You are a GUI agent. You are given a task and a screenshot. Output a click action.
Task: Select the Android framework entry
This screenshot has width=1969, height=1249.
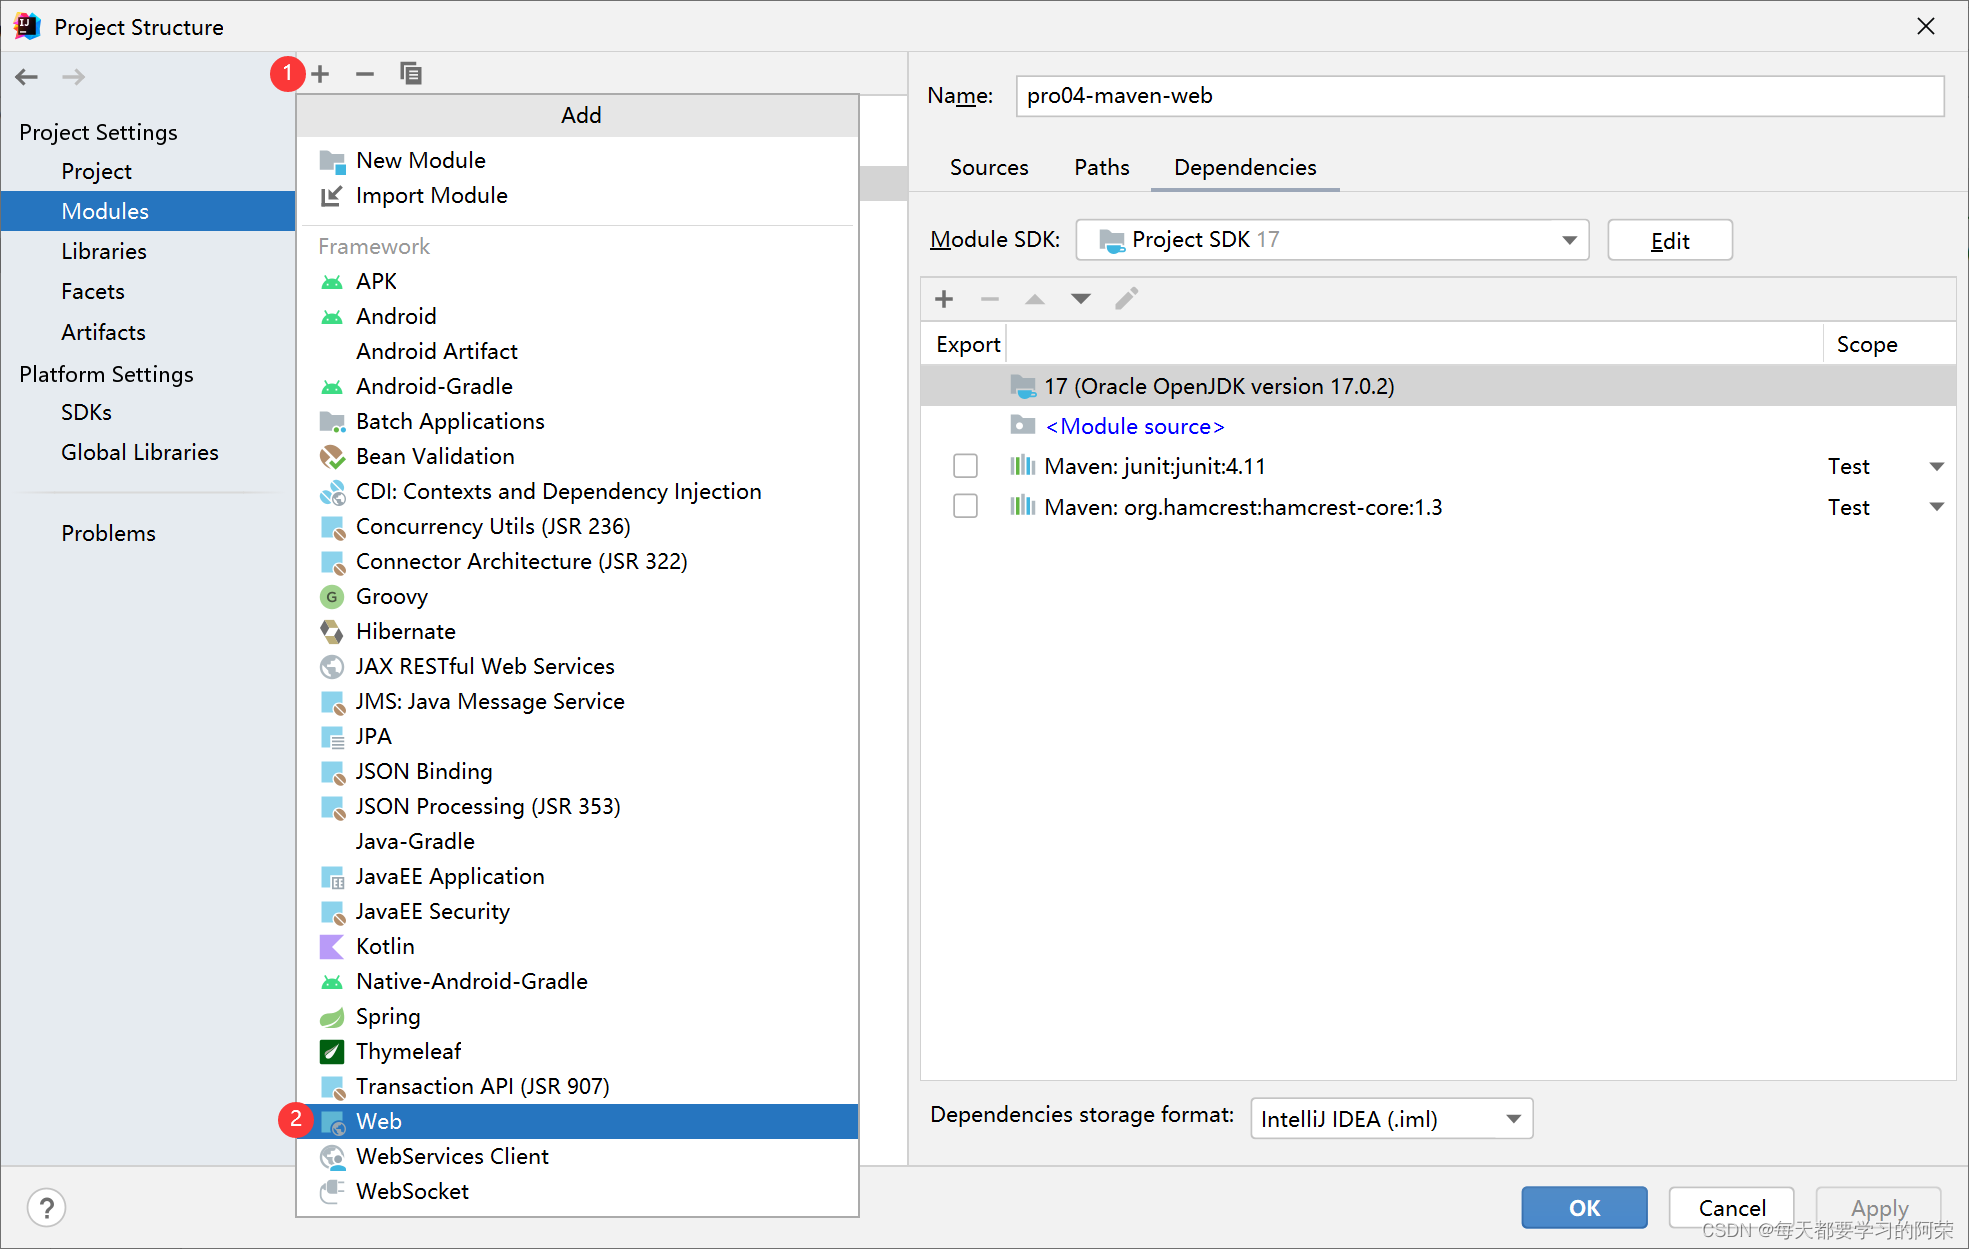click(578, 316)
